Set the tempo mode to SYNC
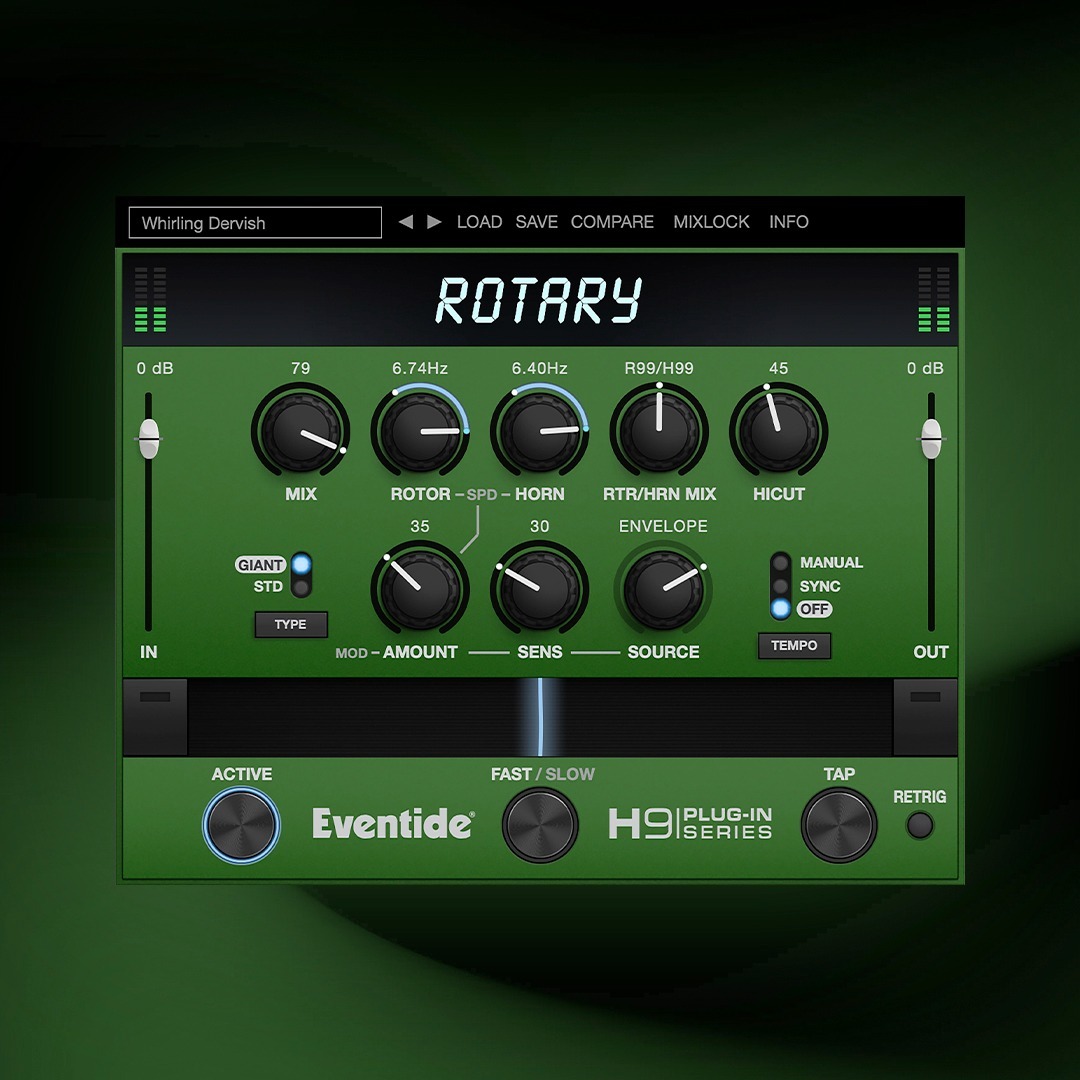The image size is (1080, 1080). [x=783, y=586]
